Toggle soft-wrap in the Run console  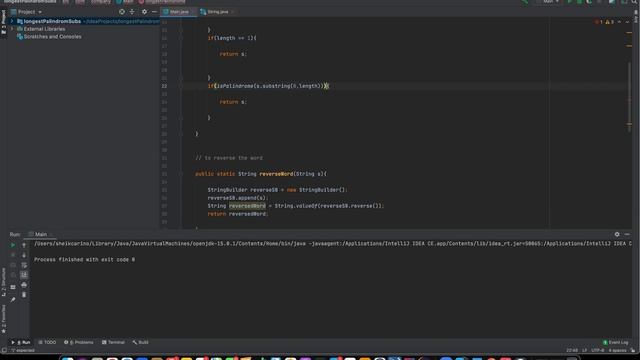click(x=24, y=265)
